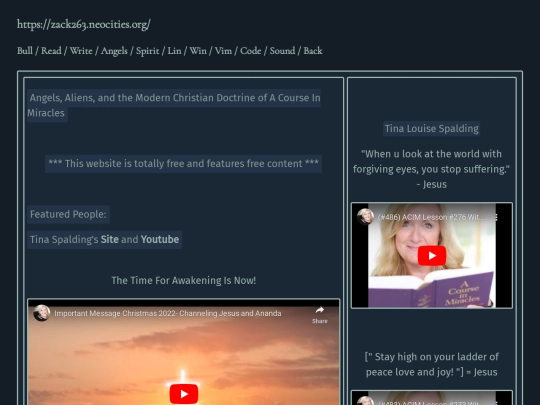Go to the Lin page link
The height and width of the screenshot is (405, 540).
pos(174,51)
